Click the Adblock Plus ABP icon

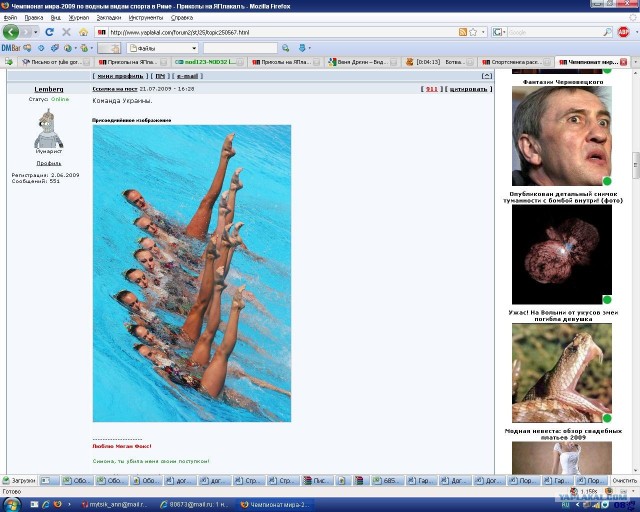(623, 32)
